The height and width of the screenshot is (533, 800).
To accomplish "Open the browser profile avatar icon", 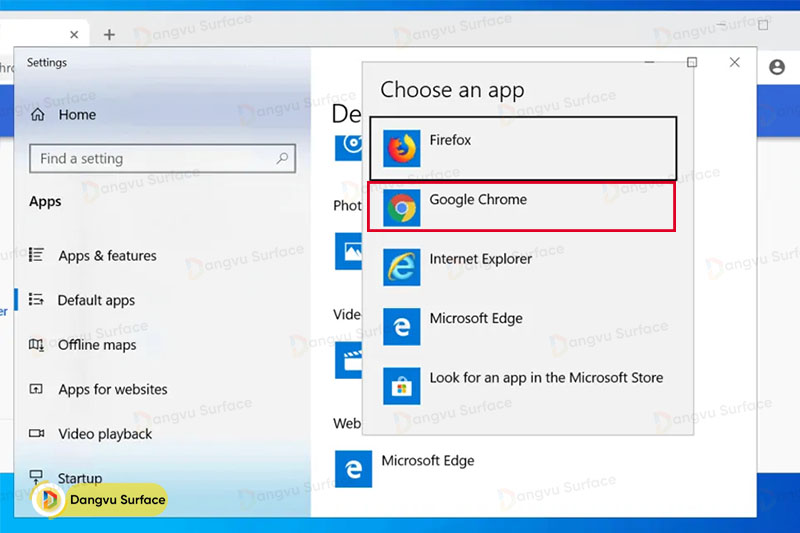I will 777,67.
